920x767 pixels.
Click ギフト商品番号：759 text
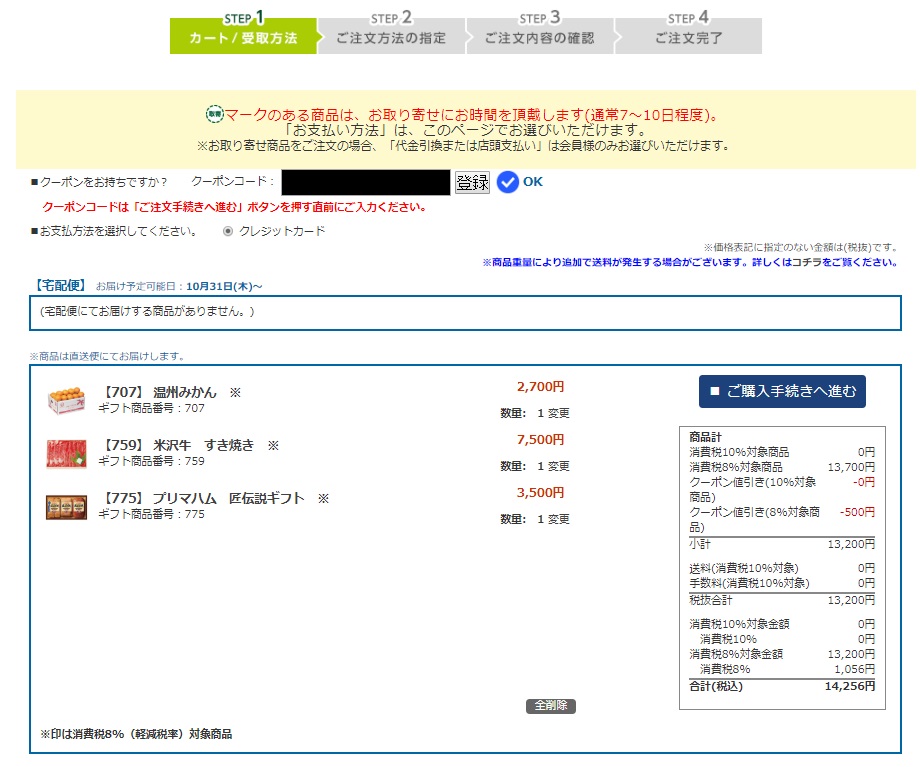pos(151,461)
